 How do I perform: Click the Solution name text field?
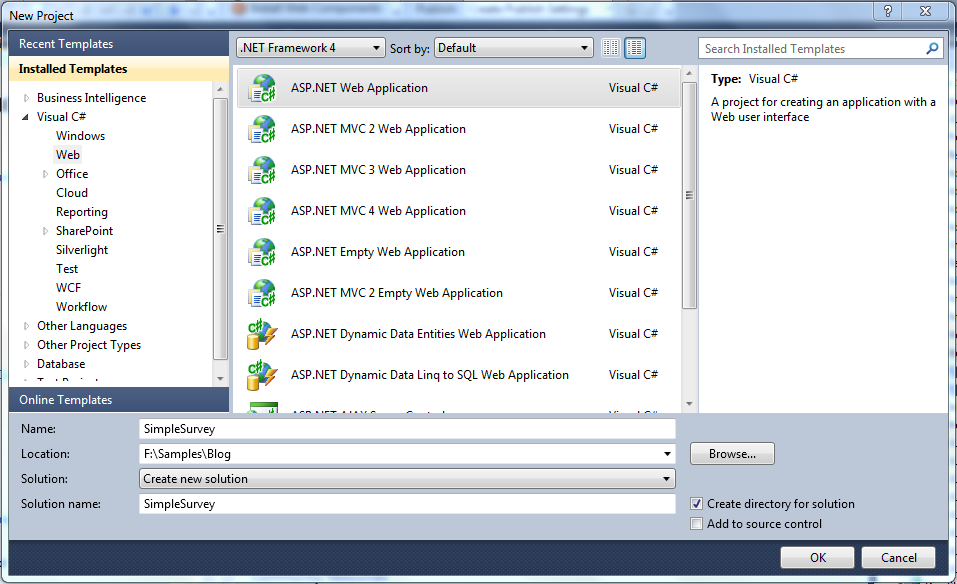(x=407, y=503)
